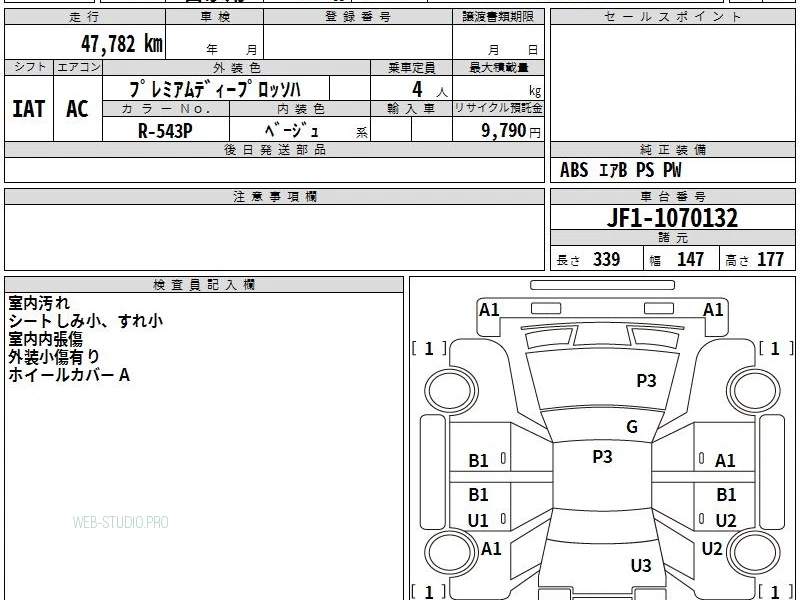Click the 車台番号 header
Viewport: 800px width, 600px height.
[x=672, y=197]
